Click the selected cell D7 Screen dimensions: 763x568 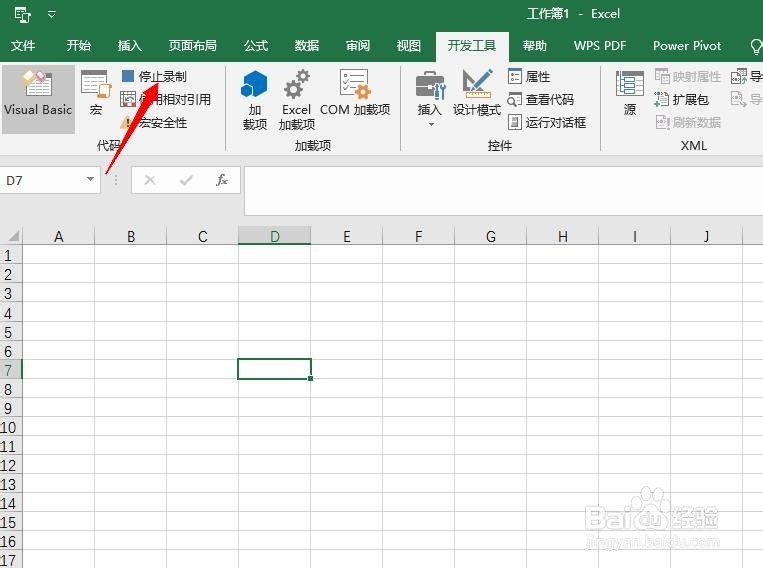tap(274, 369)
